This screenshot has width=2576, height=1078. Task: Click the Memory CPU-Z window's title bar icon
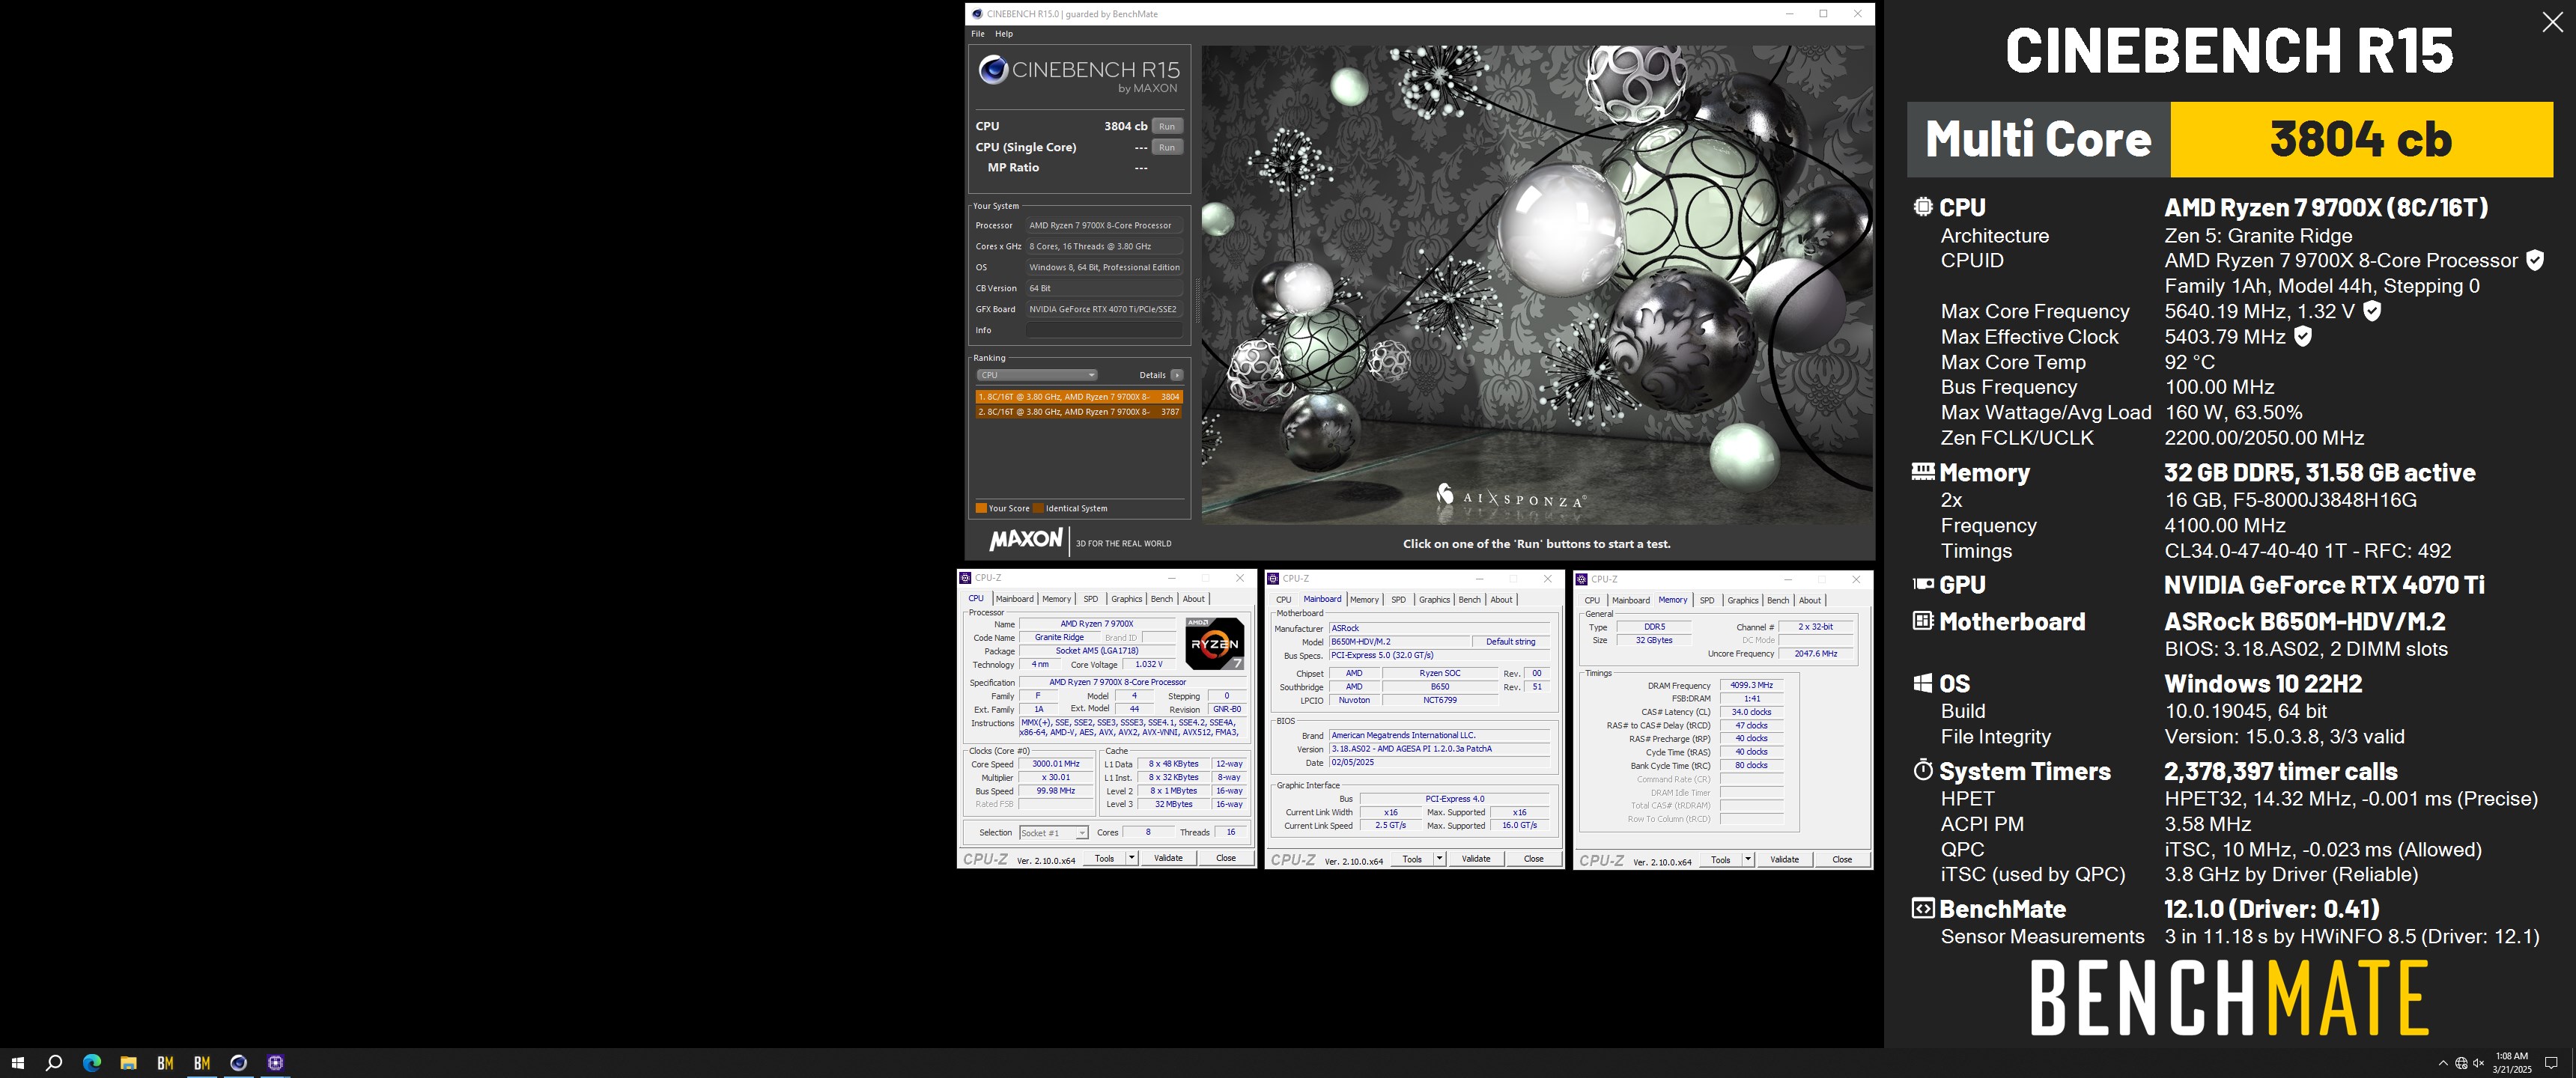pos(1581,579)
